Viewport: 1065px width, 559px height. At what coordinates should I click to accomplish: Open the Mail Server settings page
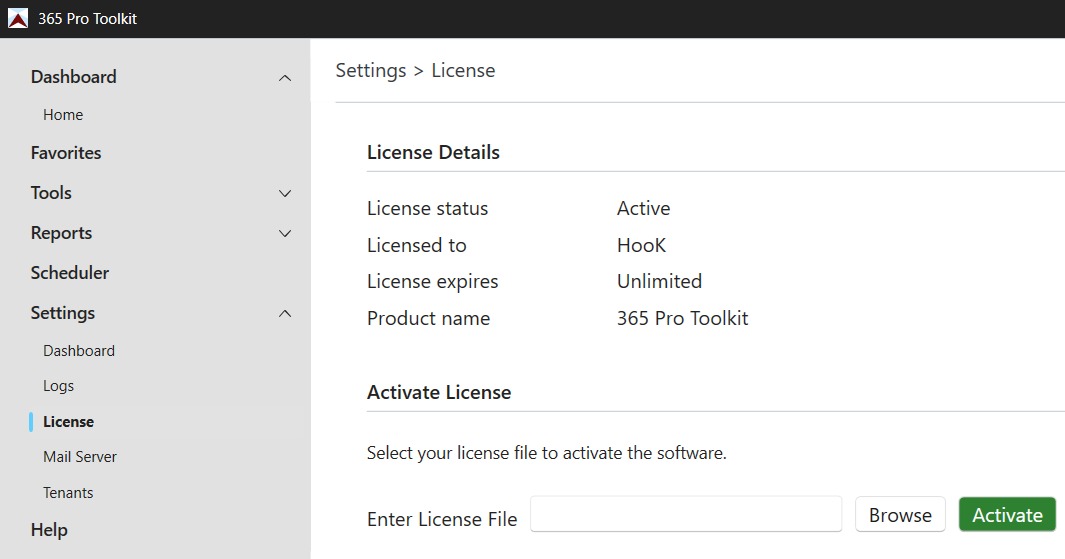[80, 457]
